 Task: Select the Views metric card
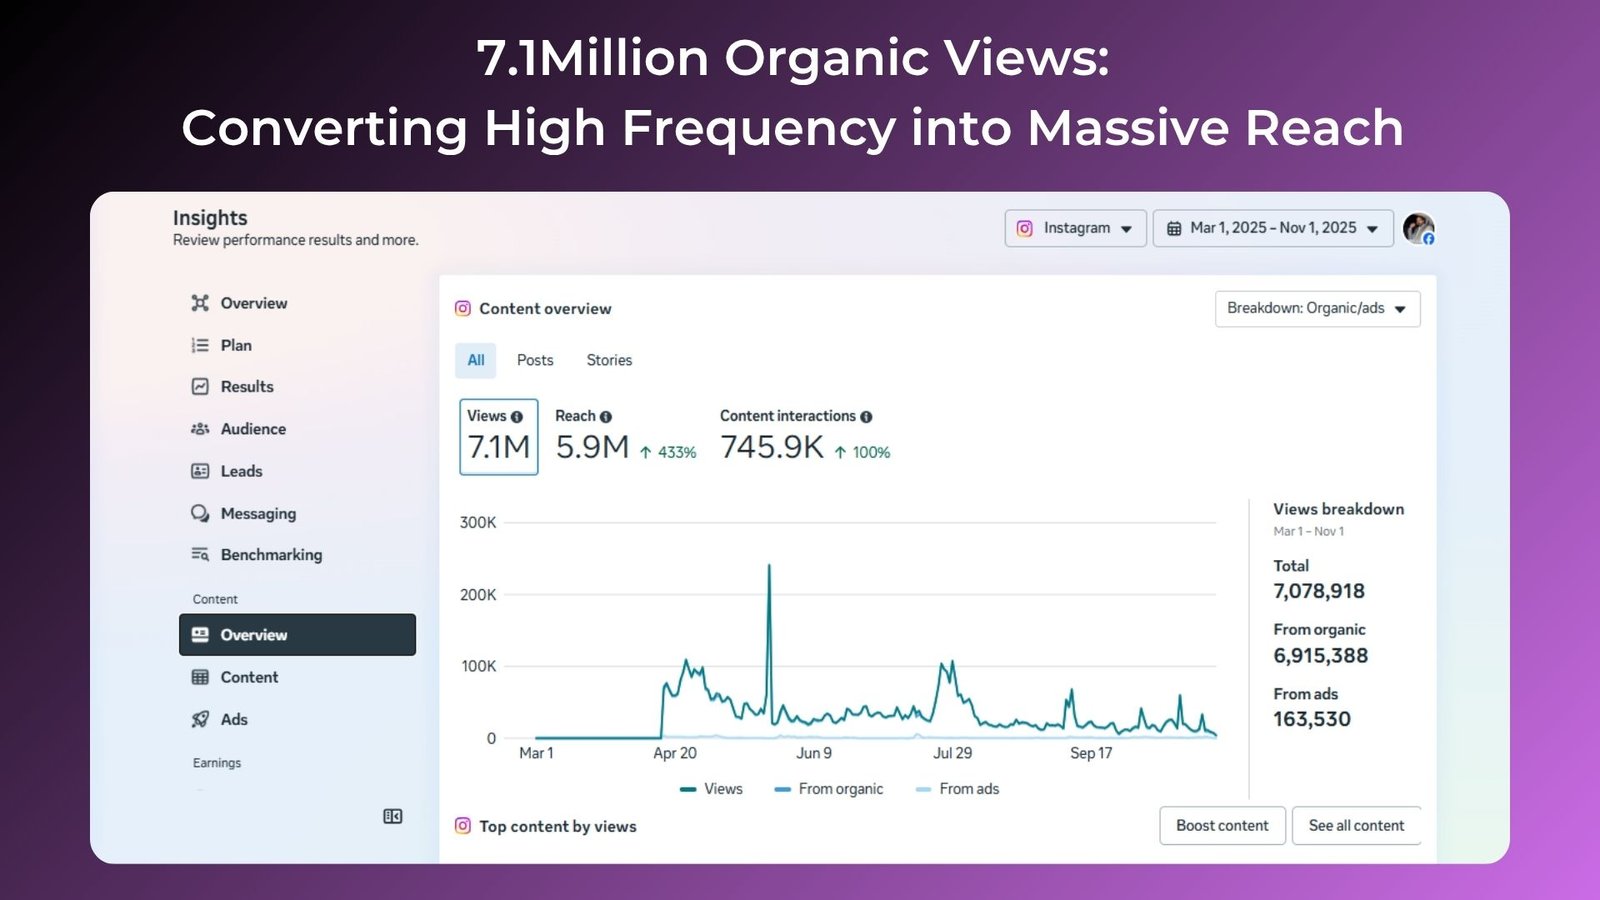498,437
